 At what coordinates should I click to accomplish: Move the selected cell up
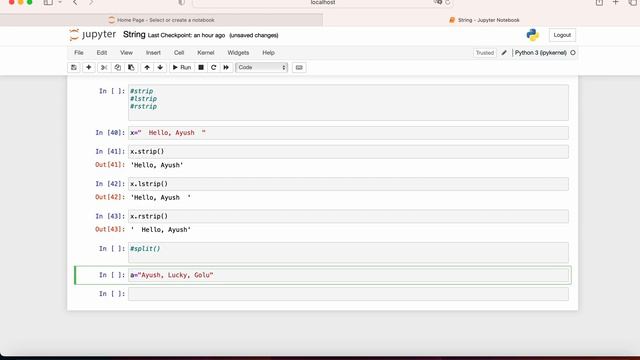point(147,67)
